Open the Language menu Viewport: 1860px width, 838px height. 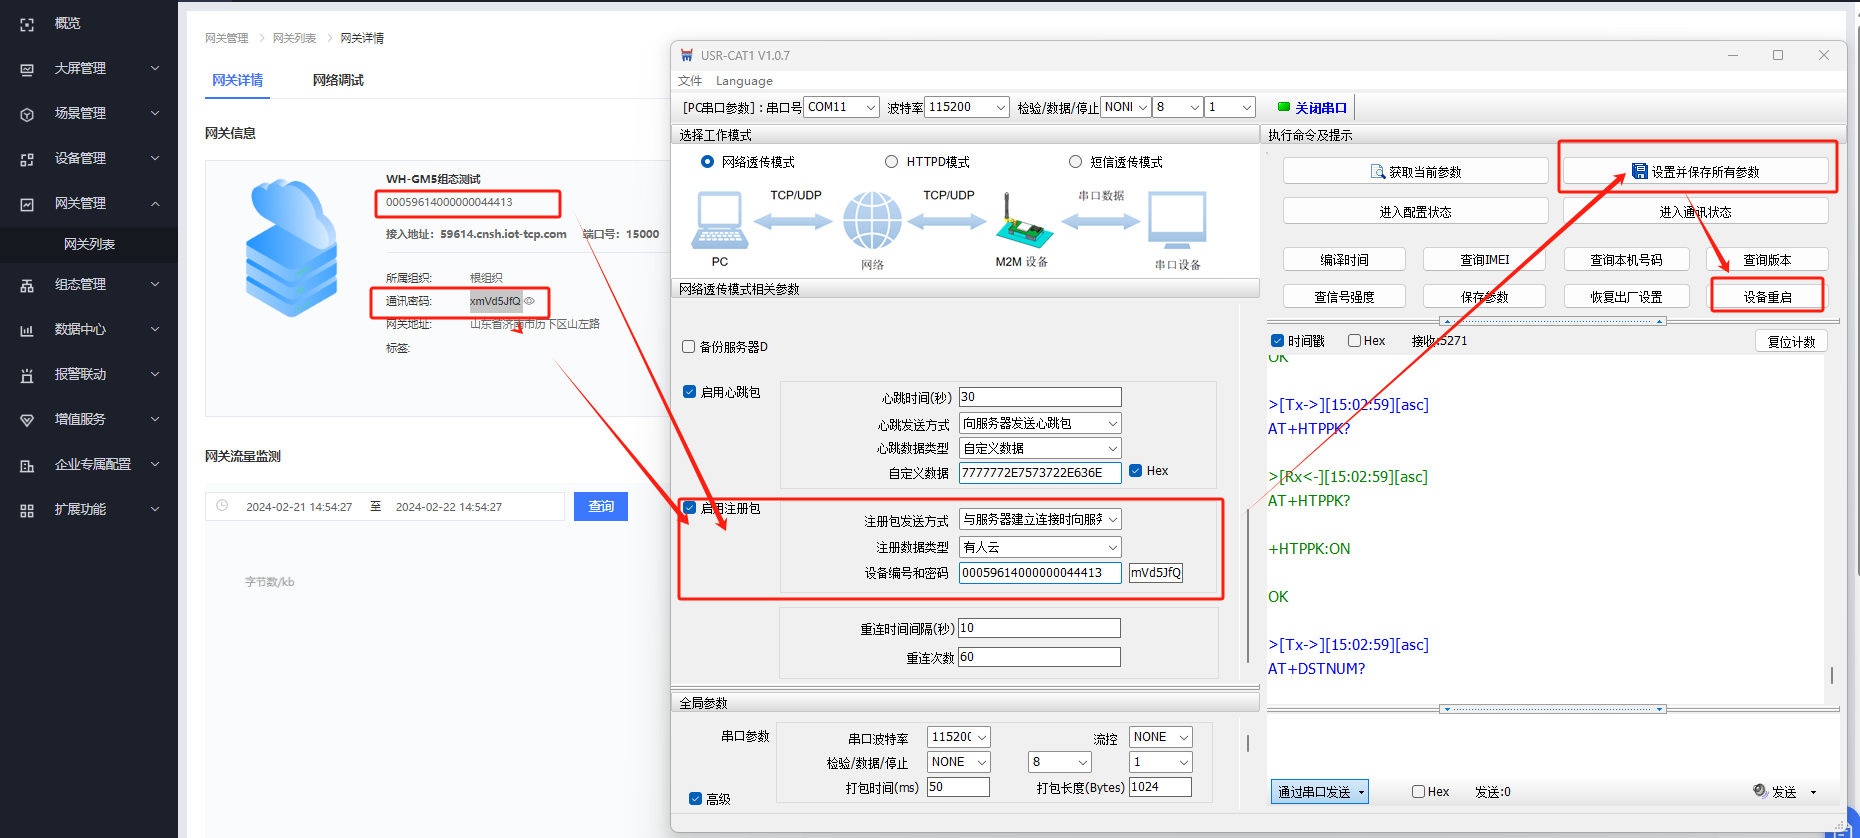pyautogui.click(x=744, y=81)
